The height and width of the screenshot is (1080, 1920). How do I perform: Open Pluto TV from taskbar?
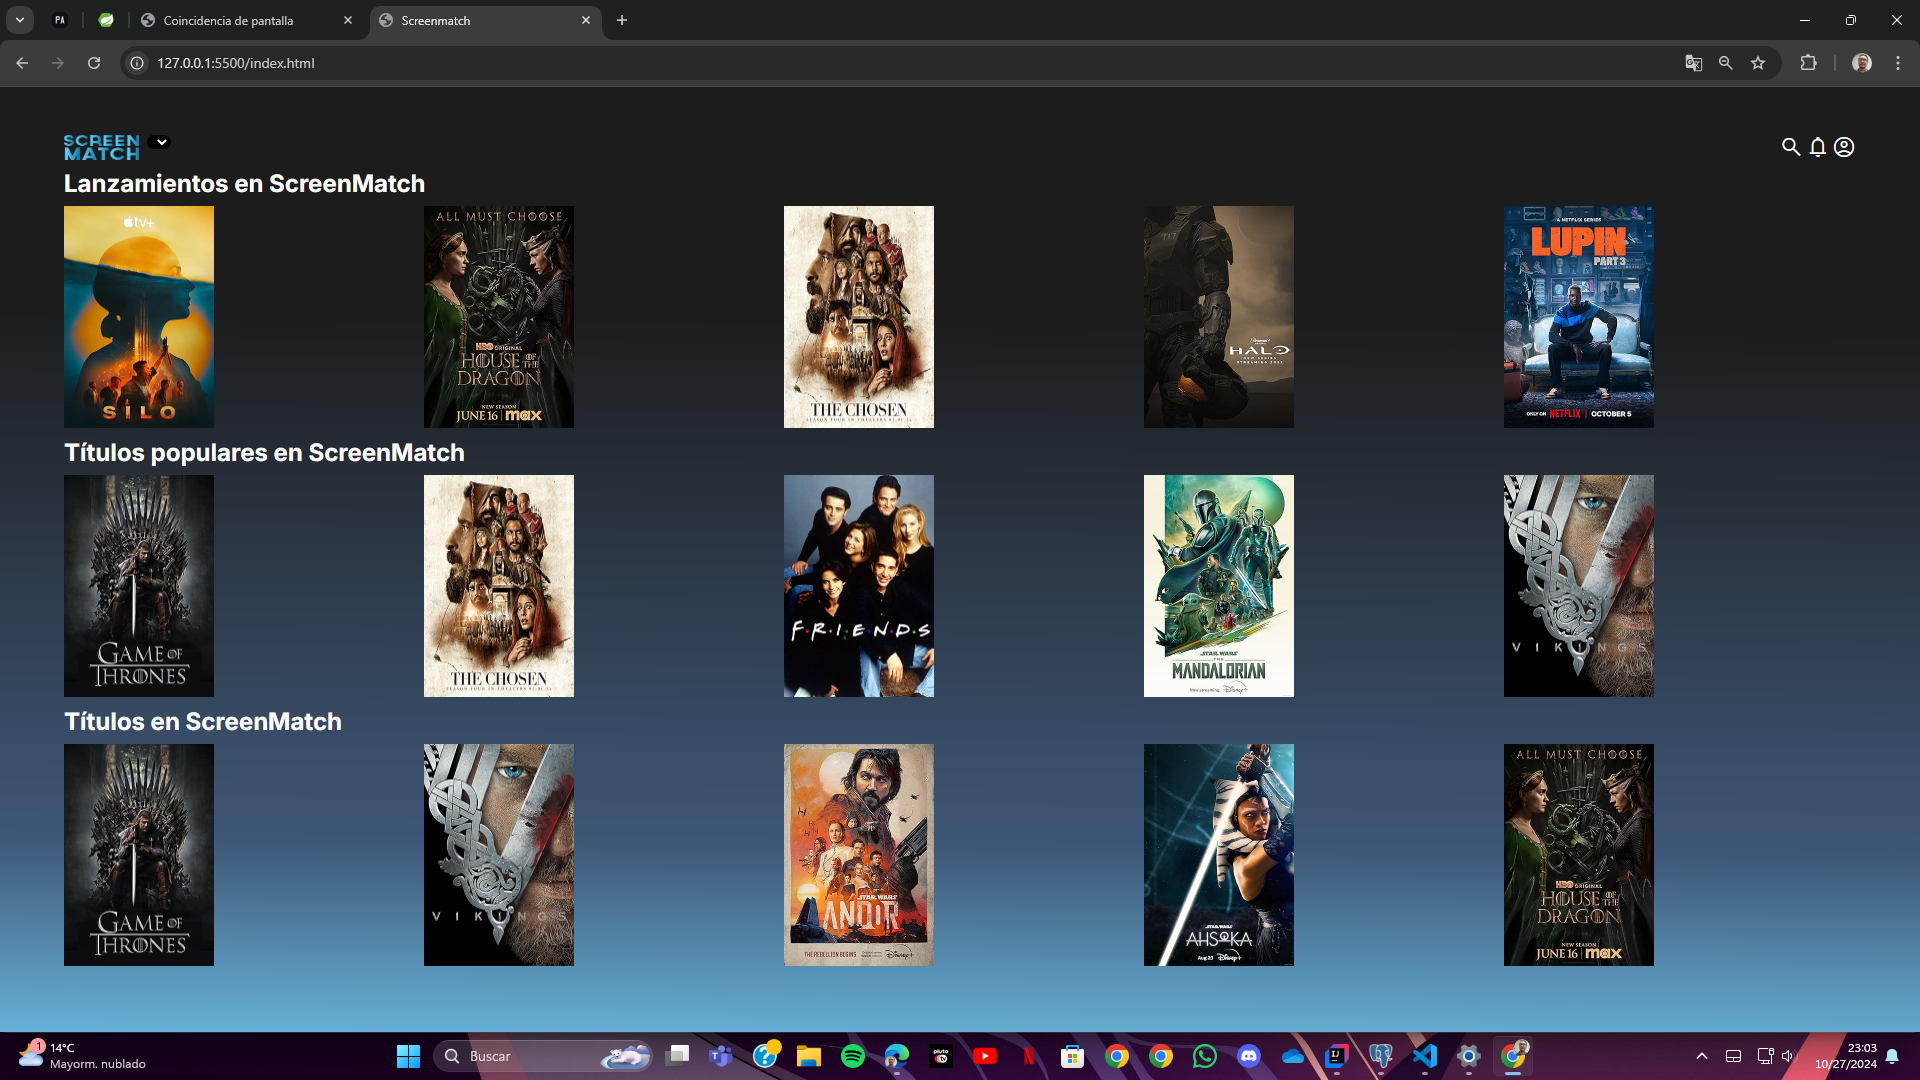(941, 1056)
